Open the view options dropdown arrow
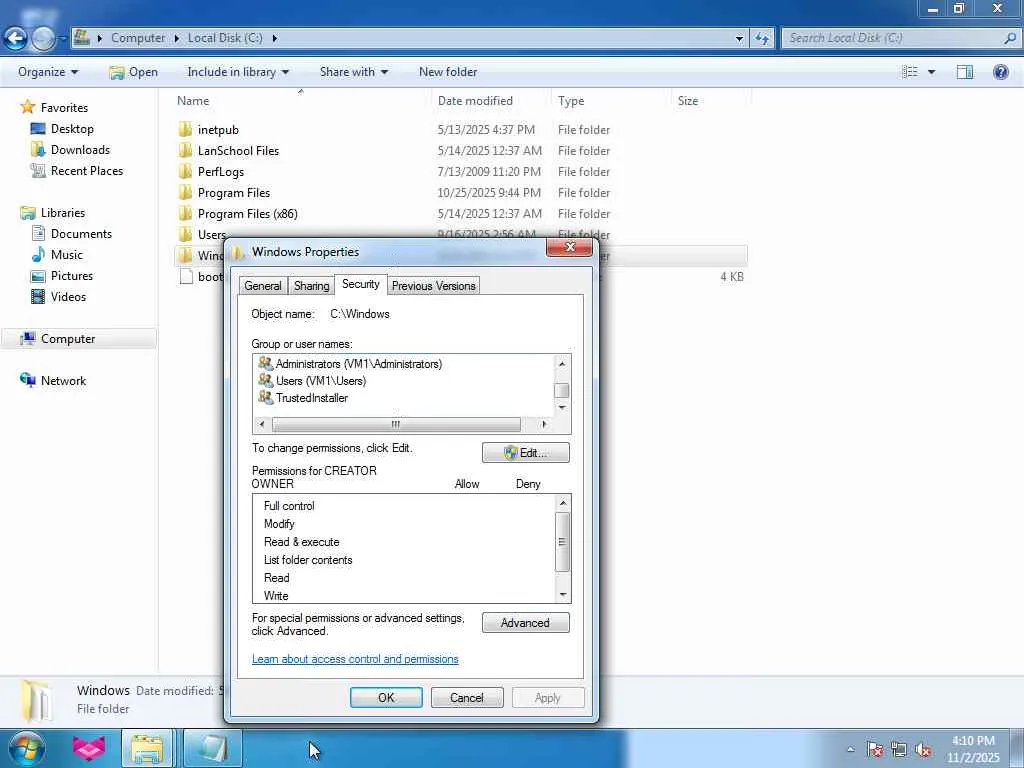Viewport: 1024px width, 768px height. (x=931, y=72)
